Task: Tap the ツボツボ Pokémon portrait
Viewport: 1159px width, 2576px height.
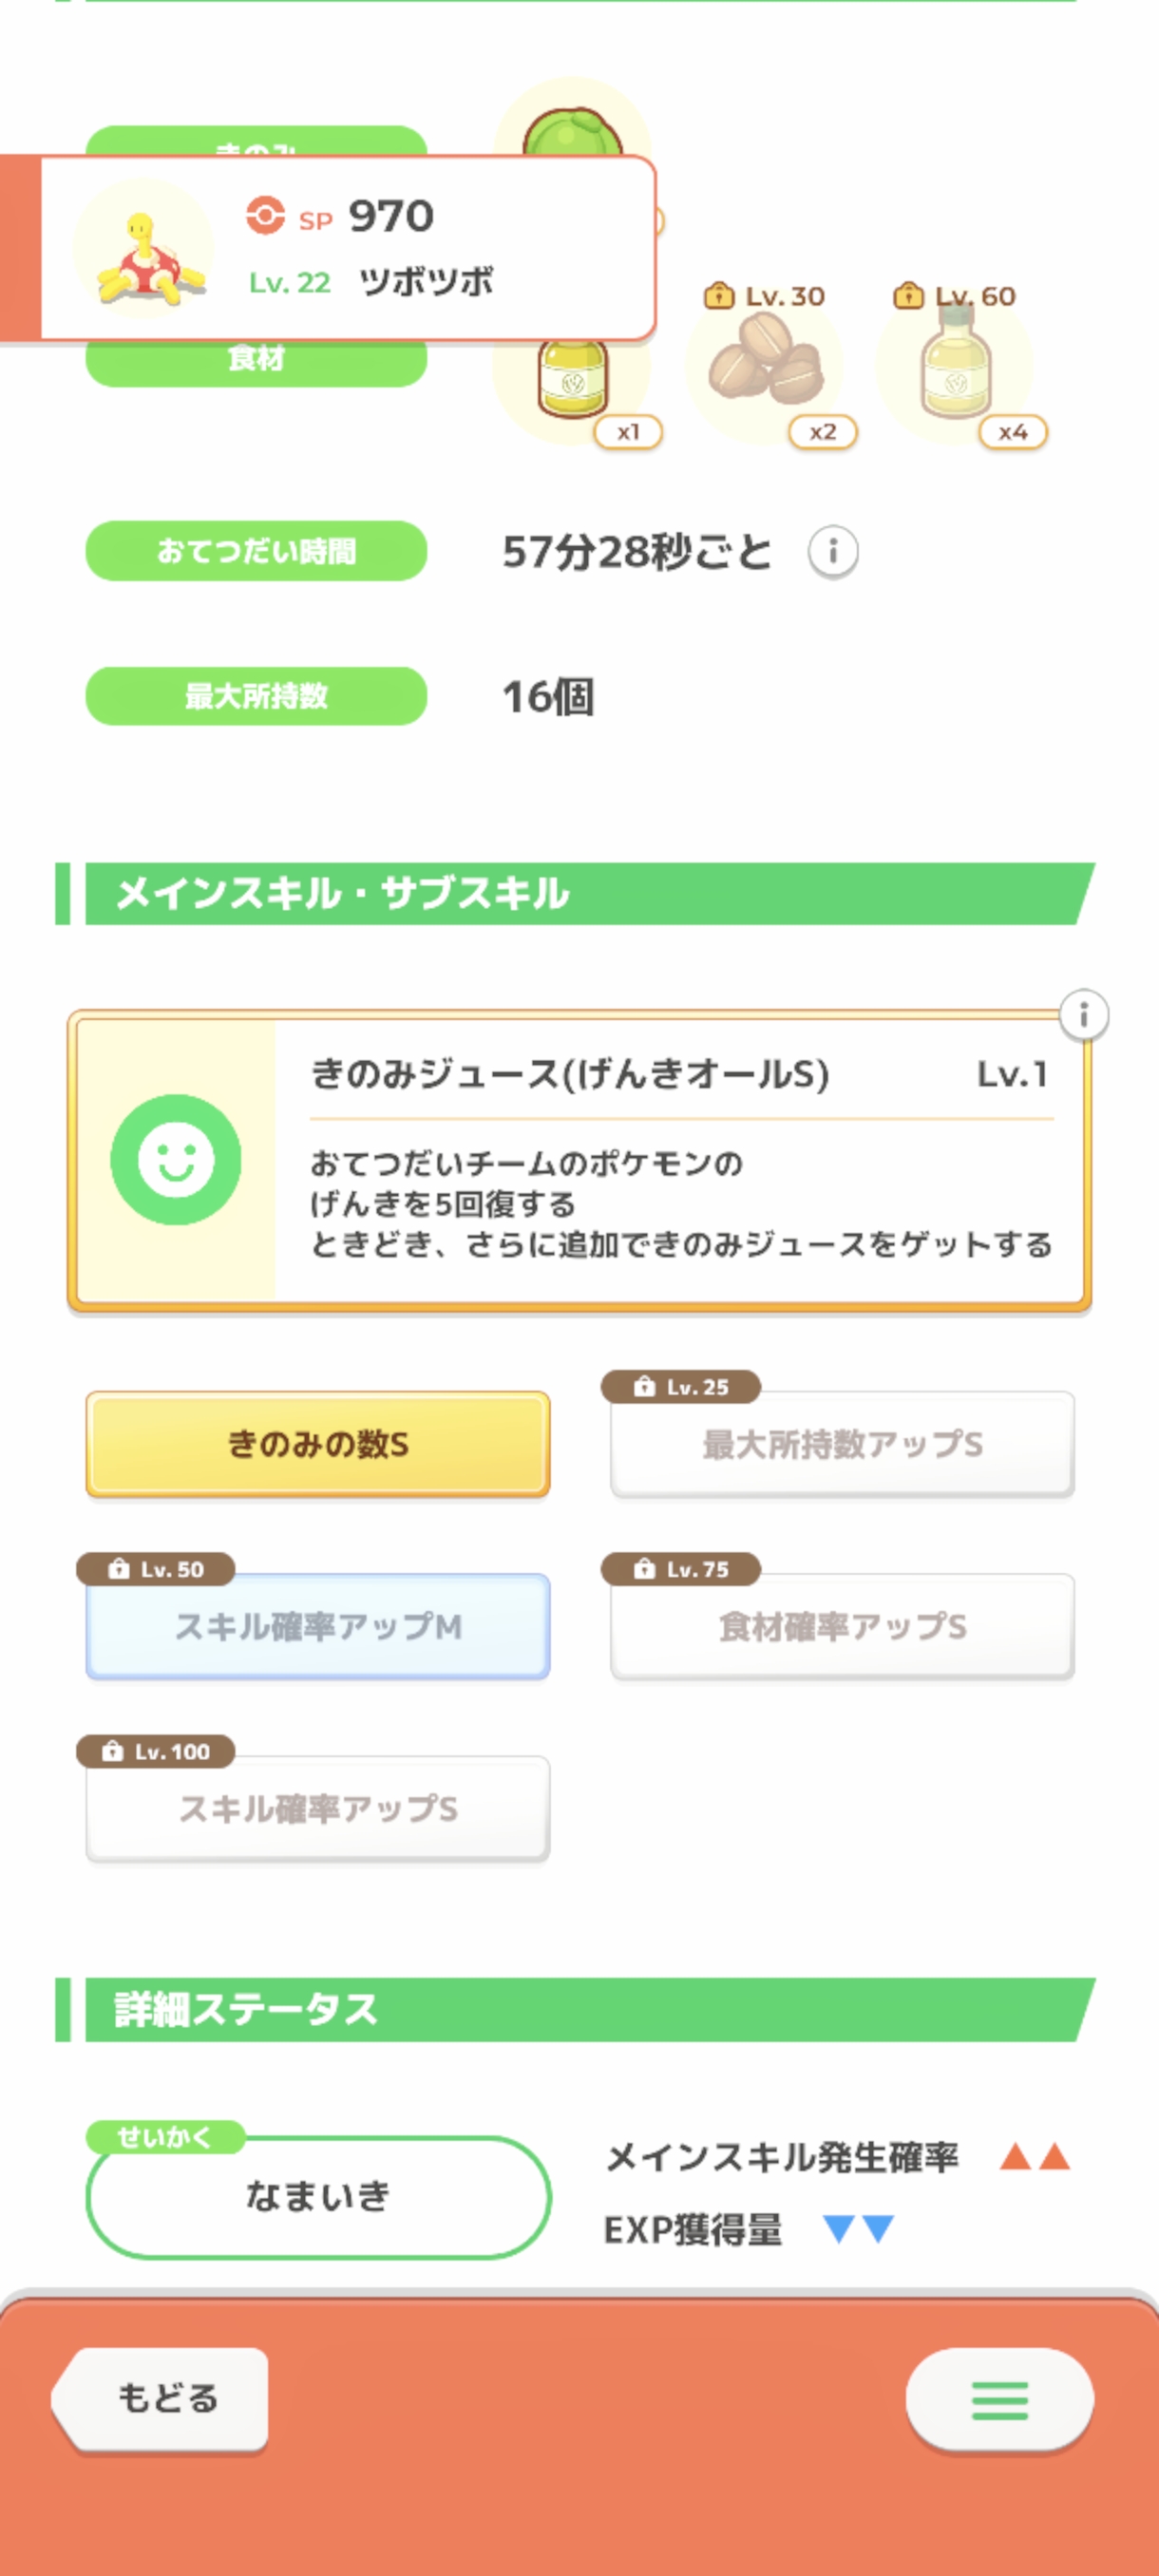Action: point(145,251)
